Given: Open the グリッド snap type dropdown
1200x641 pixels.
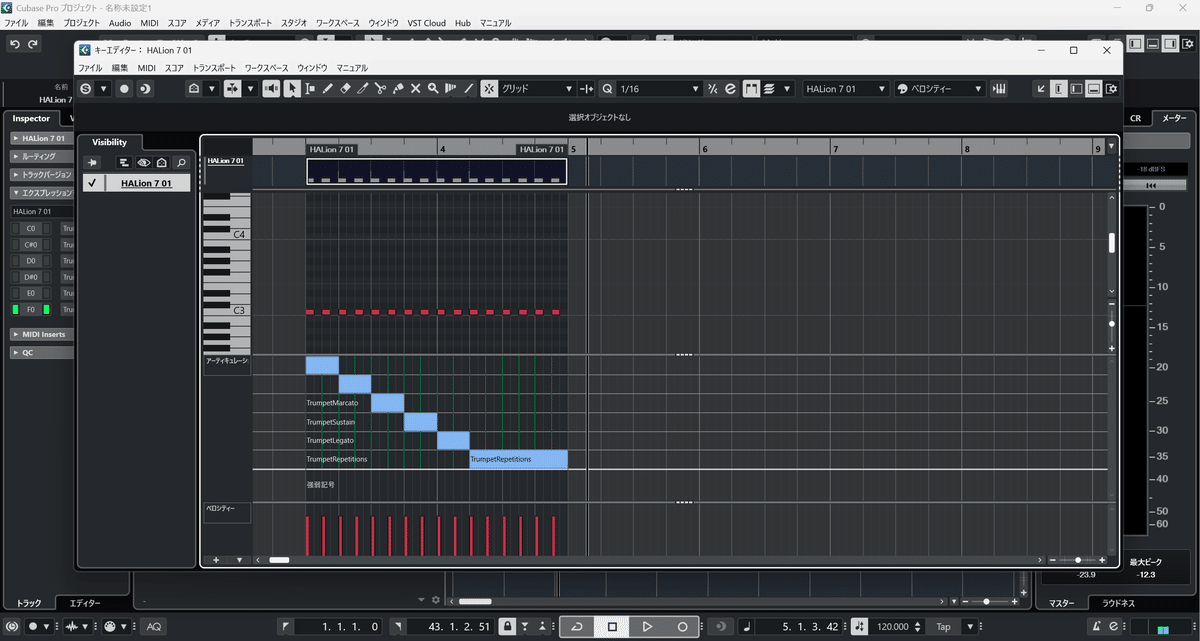Looking at the screenshot, I should click(x=537, y=89).
